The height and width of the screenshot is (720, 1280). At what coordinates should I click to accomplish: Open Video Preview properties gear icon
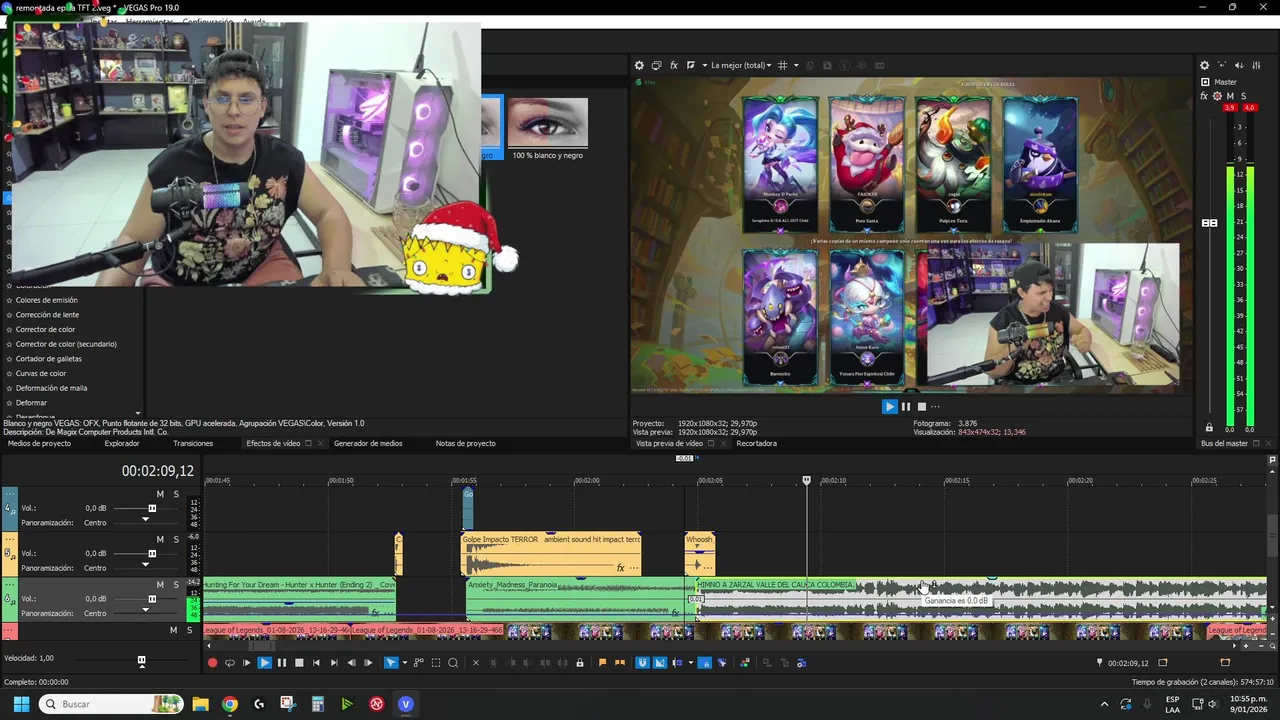click(x=639, y=65)
